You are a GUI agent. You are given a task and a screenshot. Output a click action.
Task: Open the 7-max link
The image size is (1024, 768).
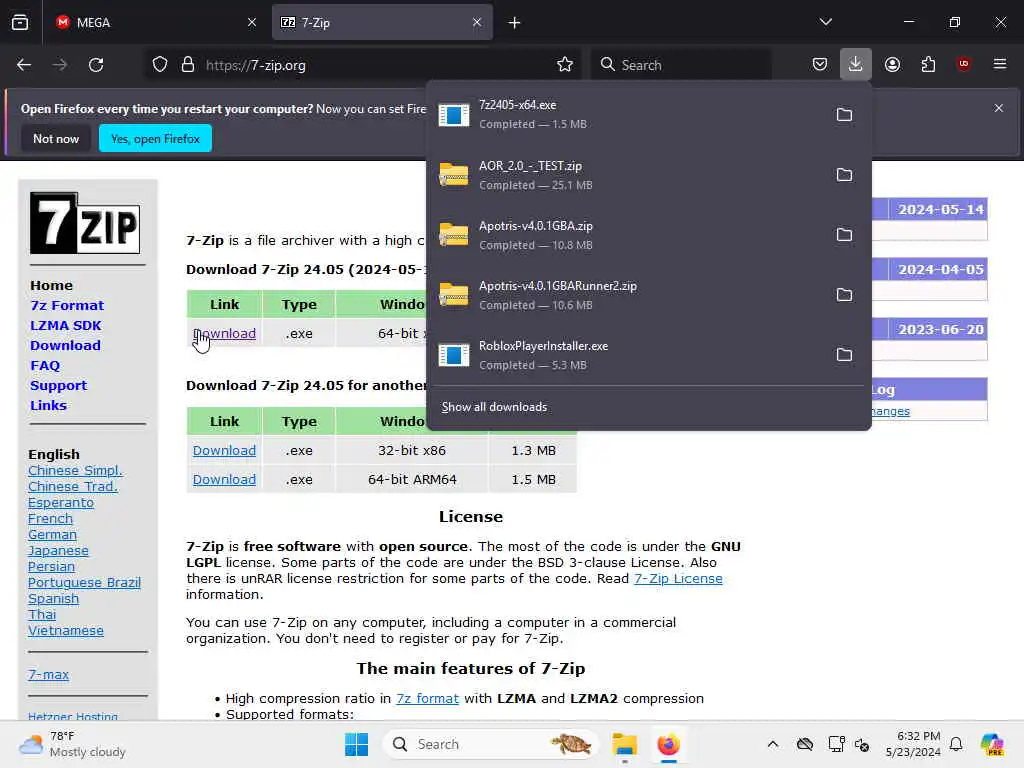point(48,675)
